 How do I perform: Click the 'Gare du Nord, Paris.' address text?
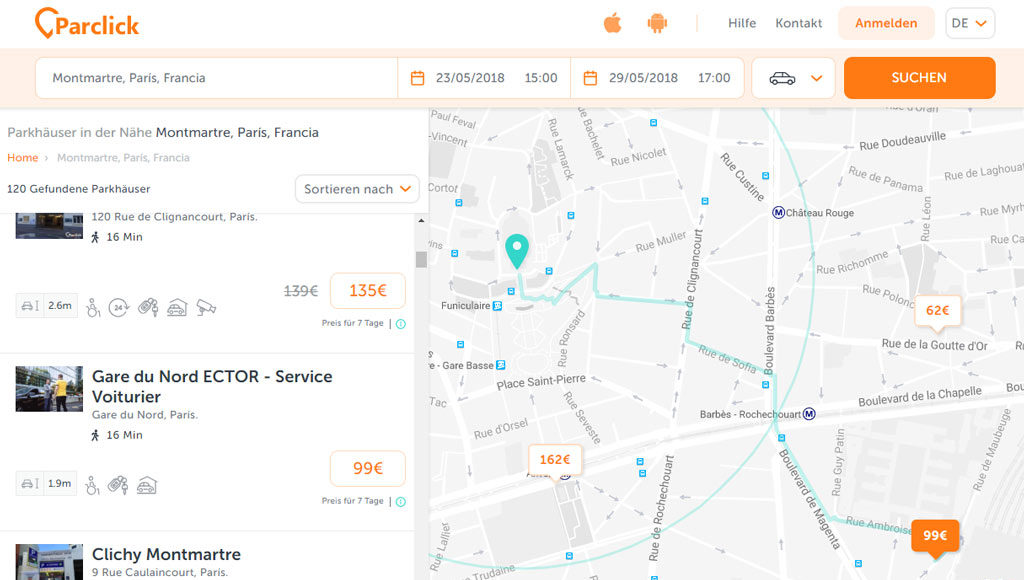[x=145, y=415]
